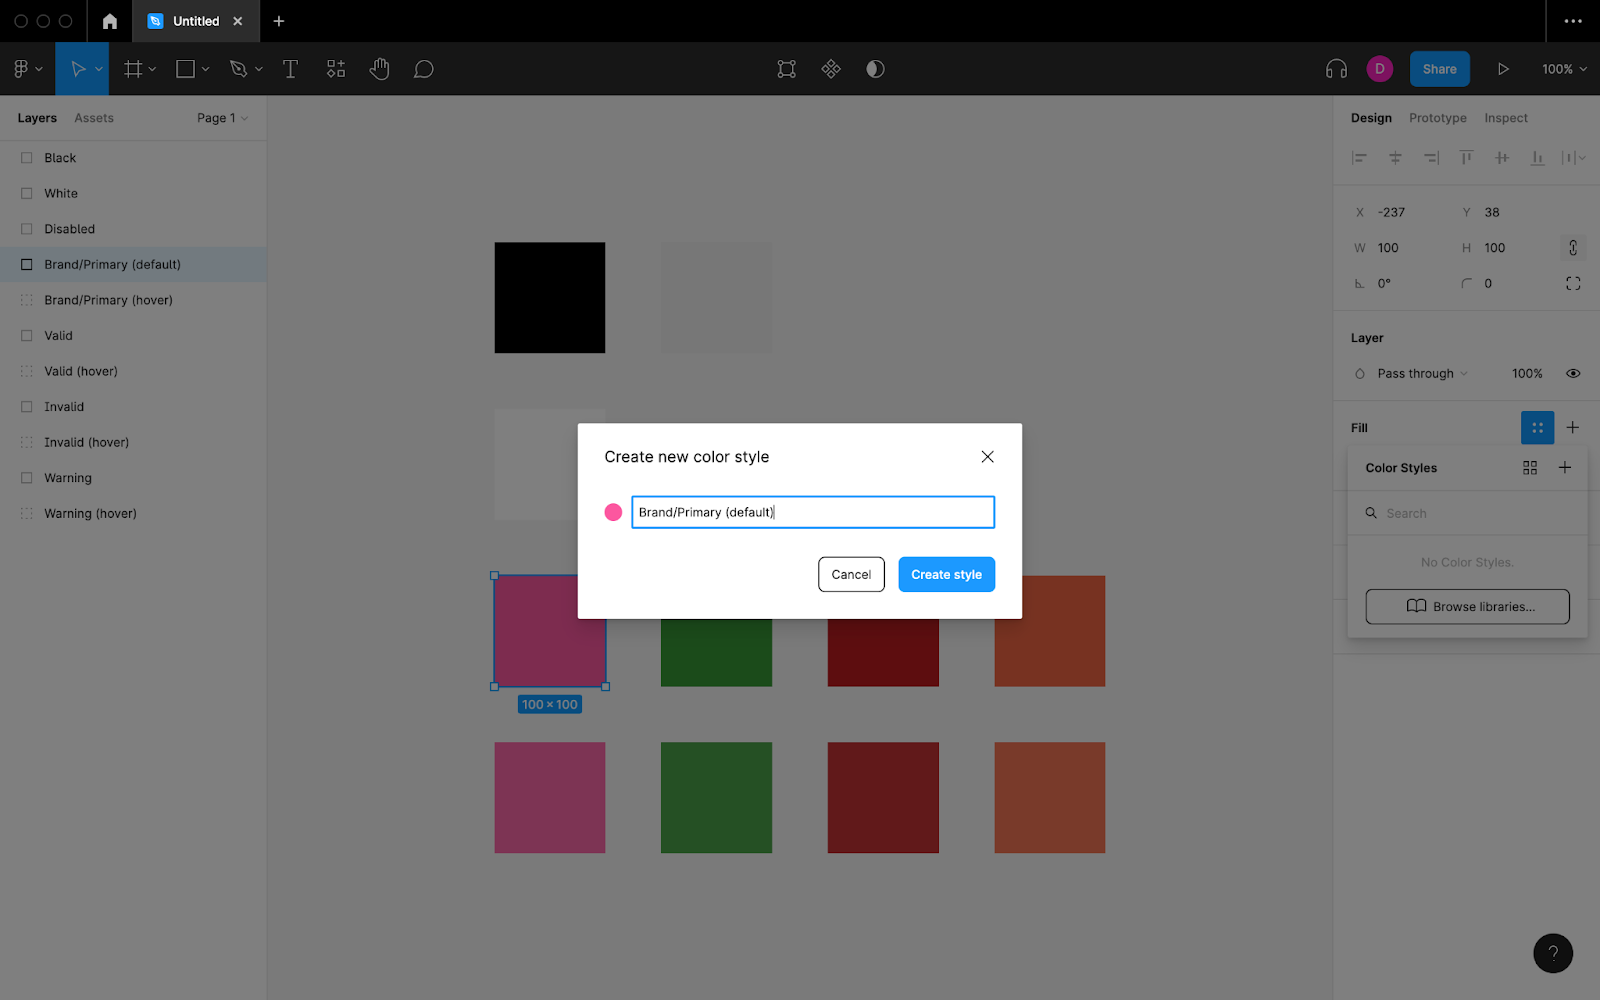Click the align vertical centers icon

1502,158
